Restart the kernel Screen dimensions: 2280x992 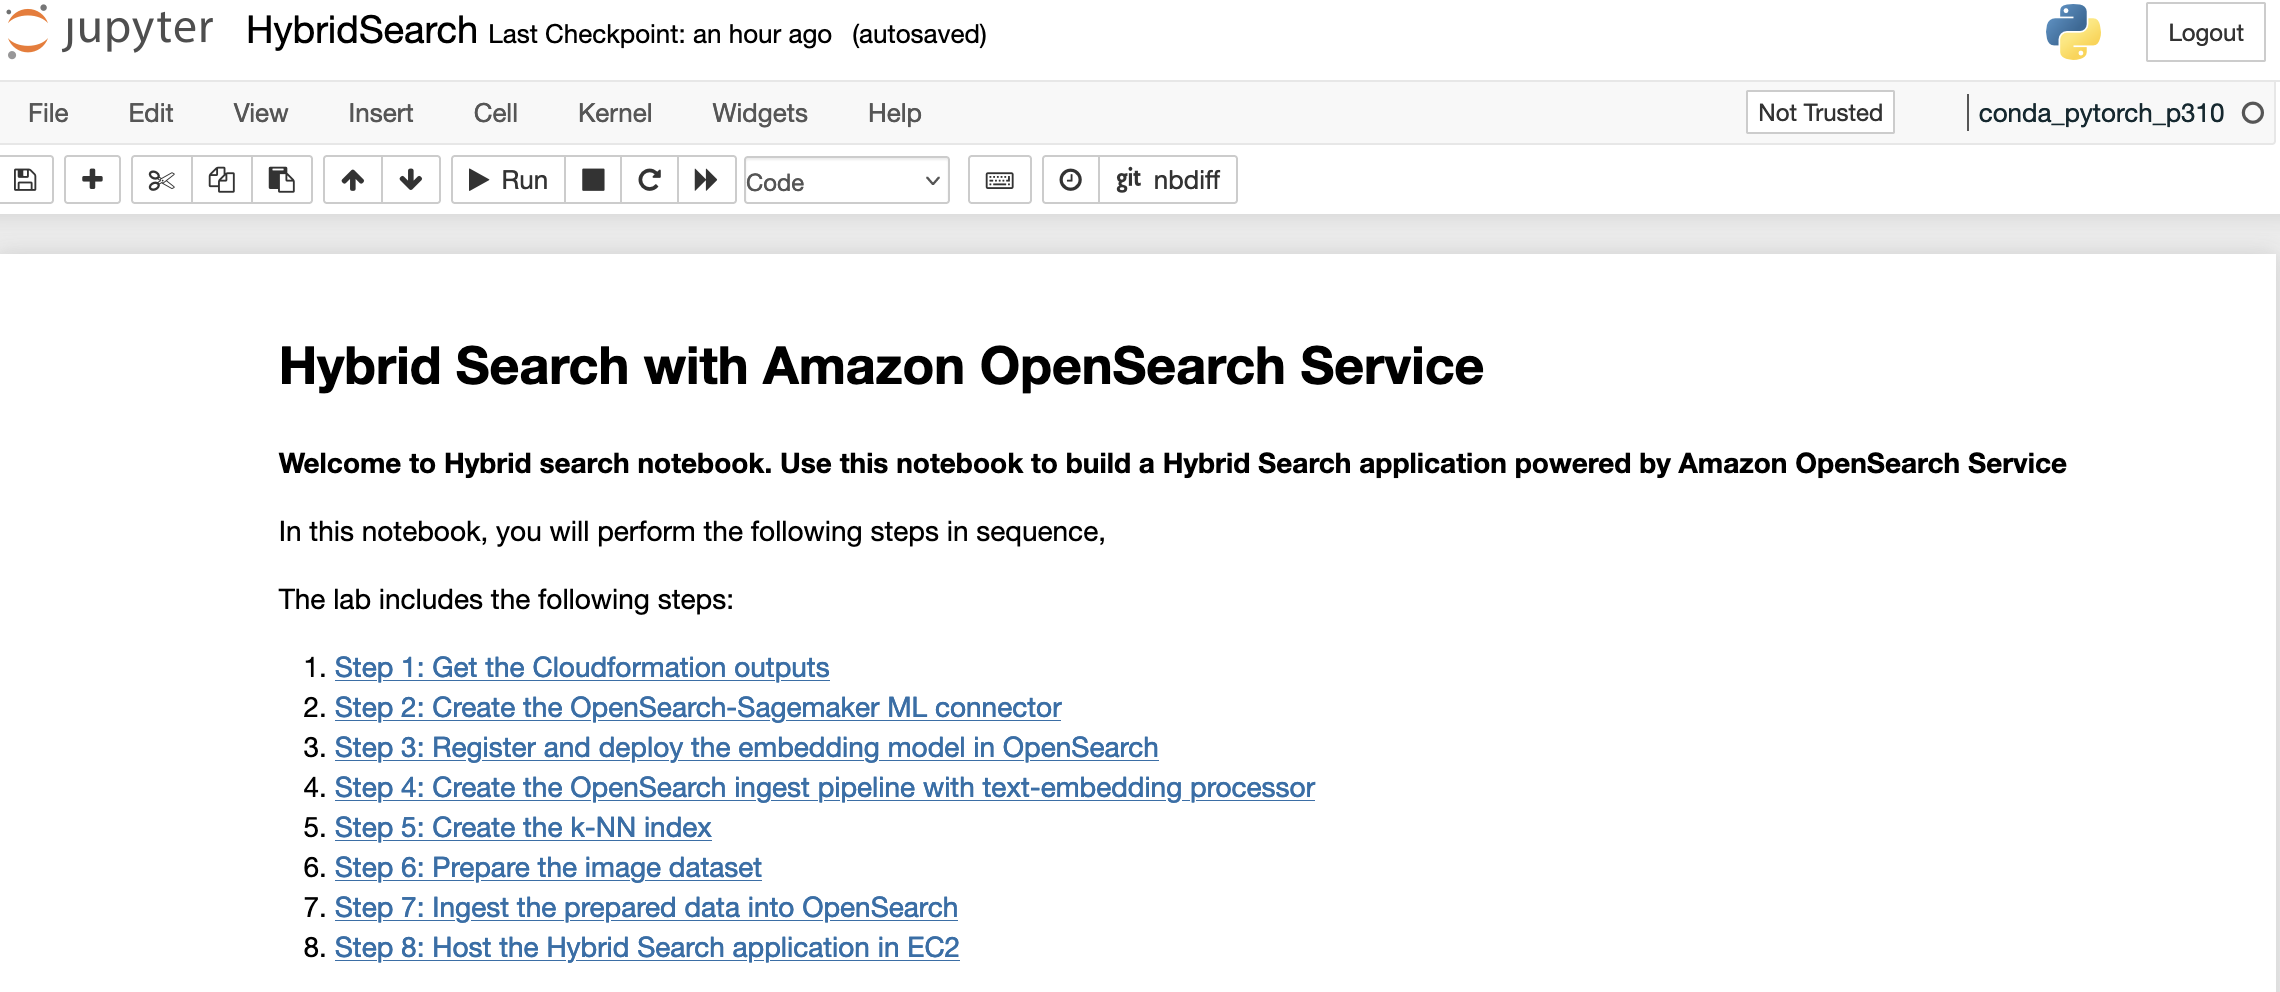point(649,180)
